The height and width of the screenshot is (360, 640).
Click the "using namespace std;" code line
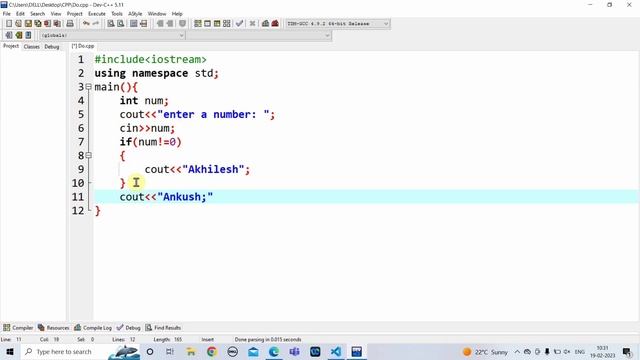[157, 73]
